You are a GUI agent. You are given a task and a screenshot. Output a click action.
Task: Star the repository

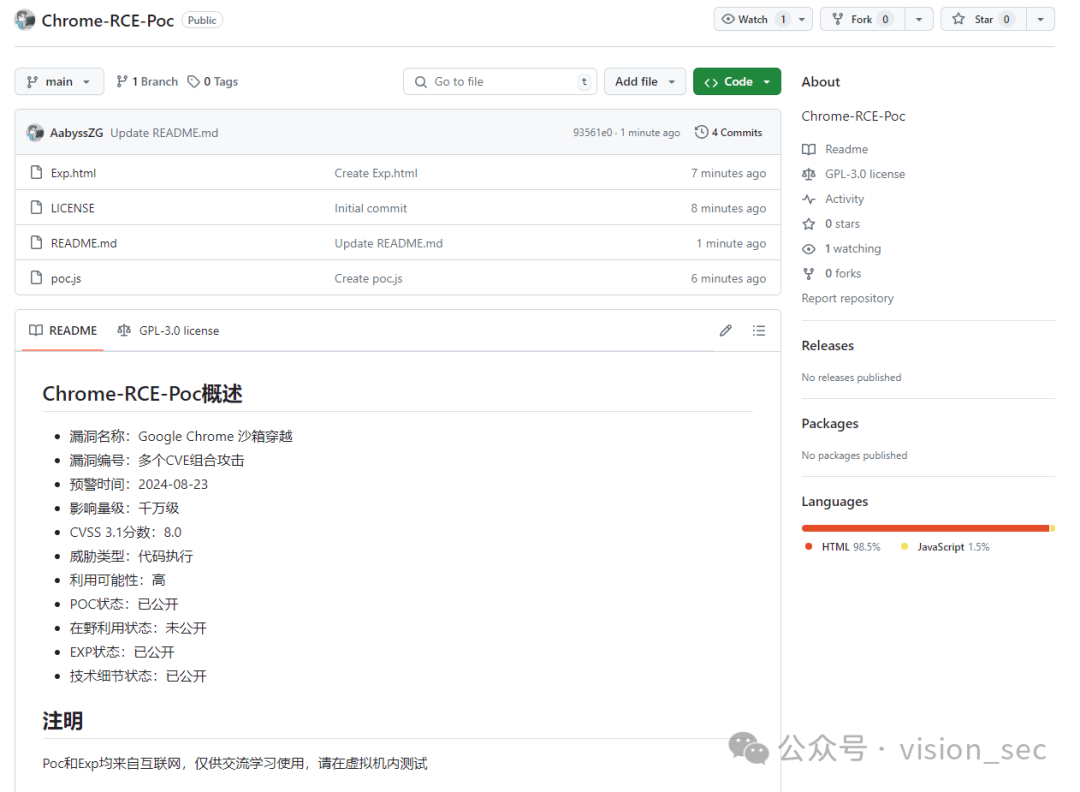point(984,19)
